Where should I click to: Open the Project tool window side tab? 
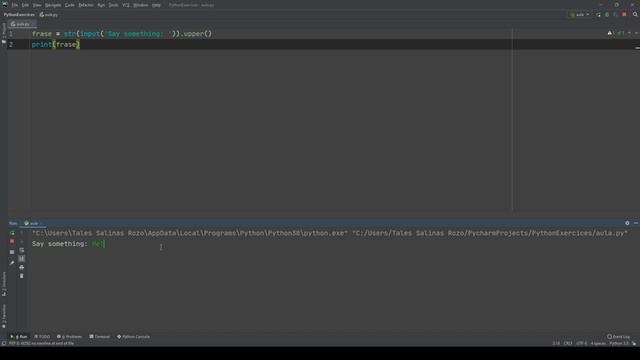tap(4, 33)
